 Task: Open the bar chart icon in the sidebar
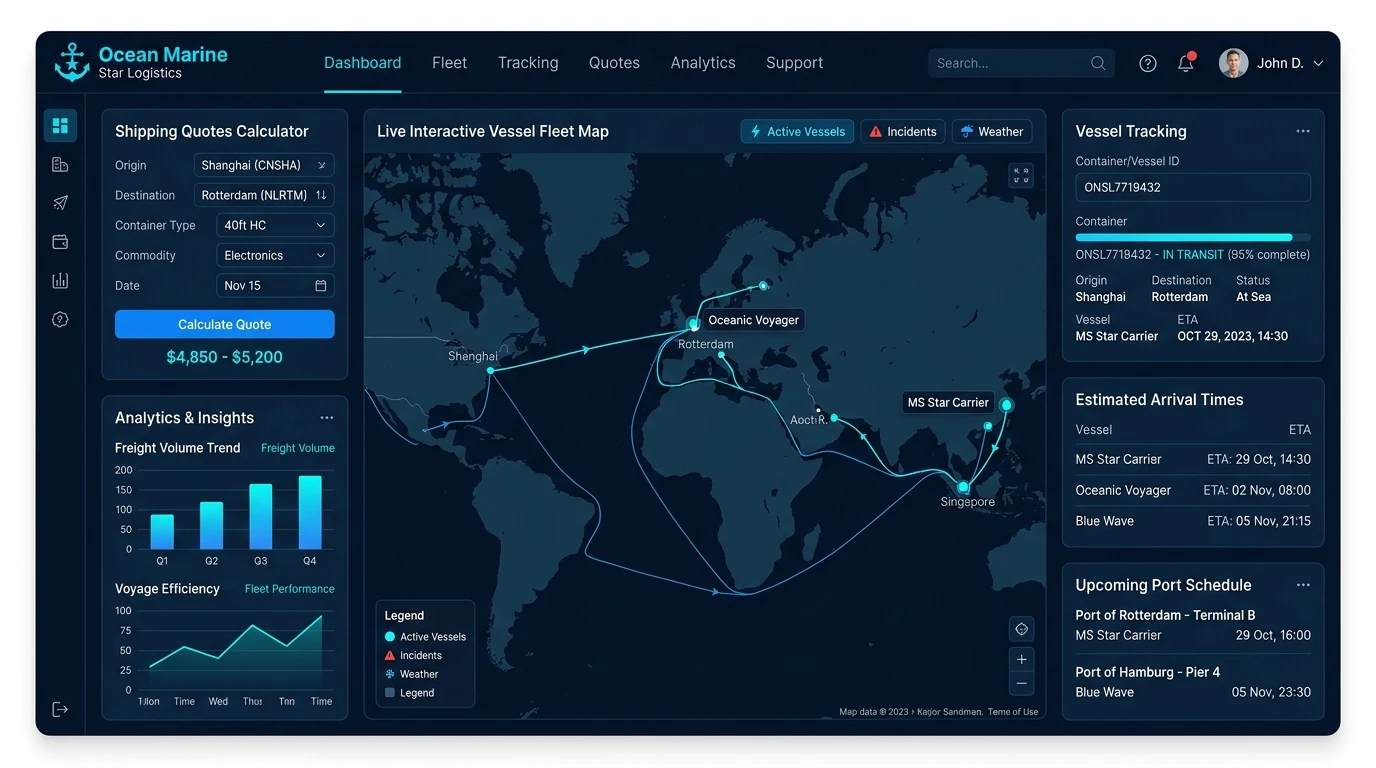[60, 281]
